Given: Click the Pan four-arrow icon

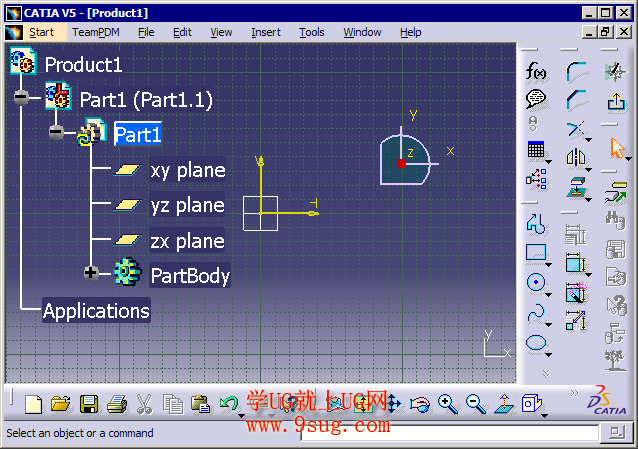Looking at the screenshot, I should pos(393,404).
